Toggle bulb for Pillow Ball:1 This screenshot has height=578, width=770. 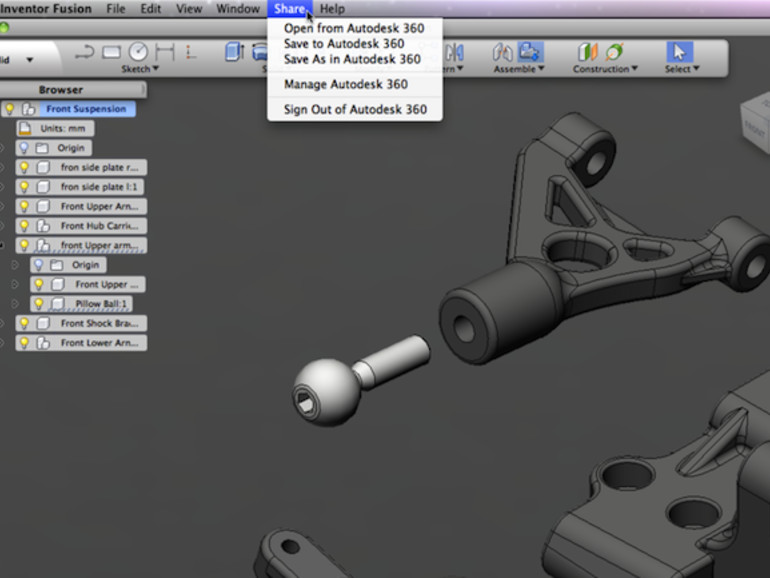pyautogui.click(x=38, y=304)
